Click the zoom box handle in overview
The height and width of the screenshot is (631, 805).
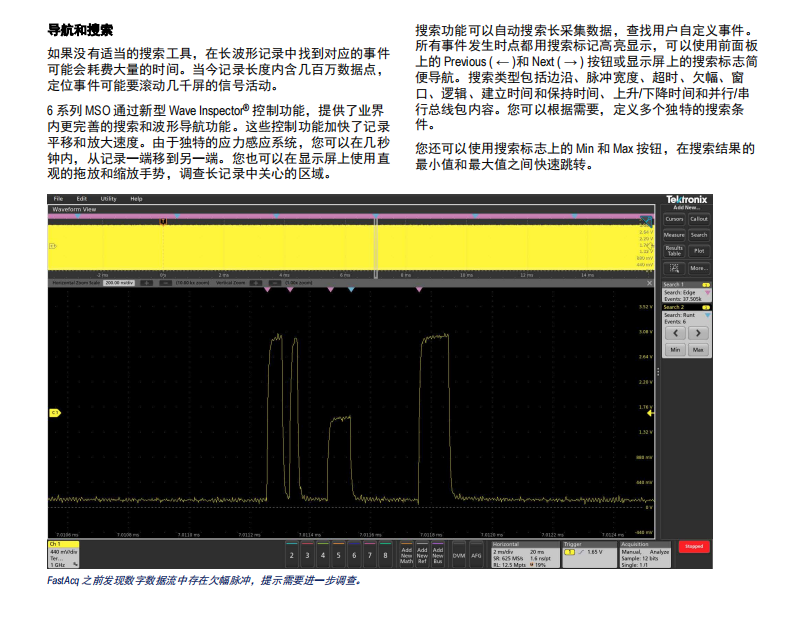376,246
